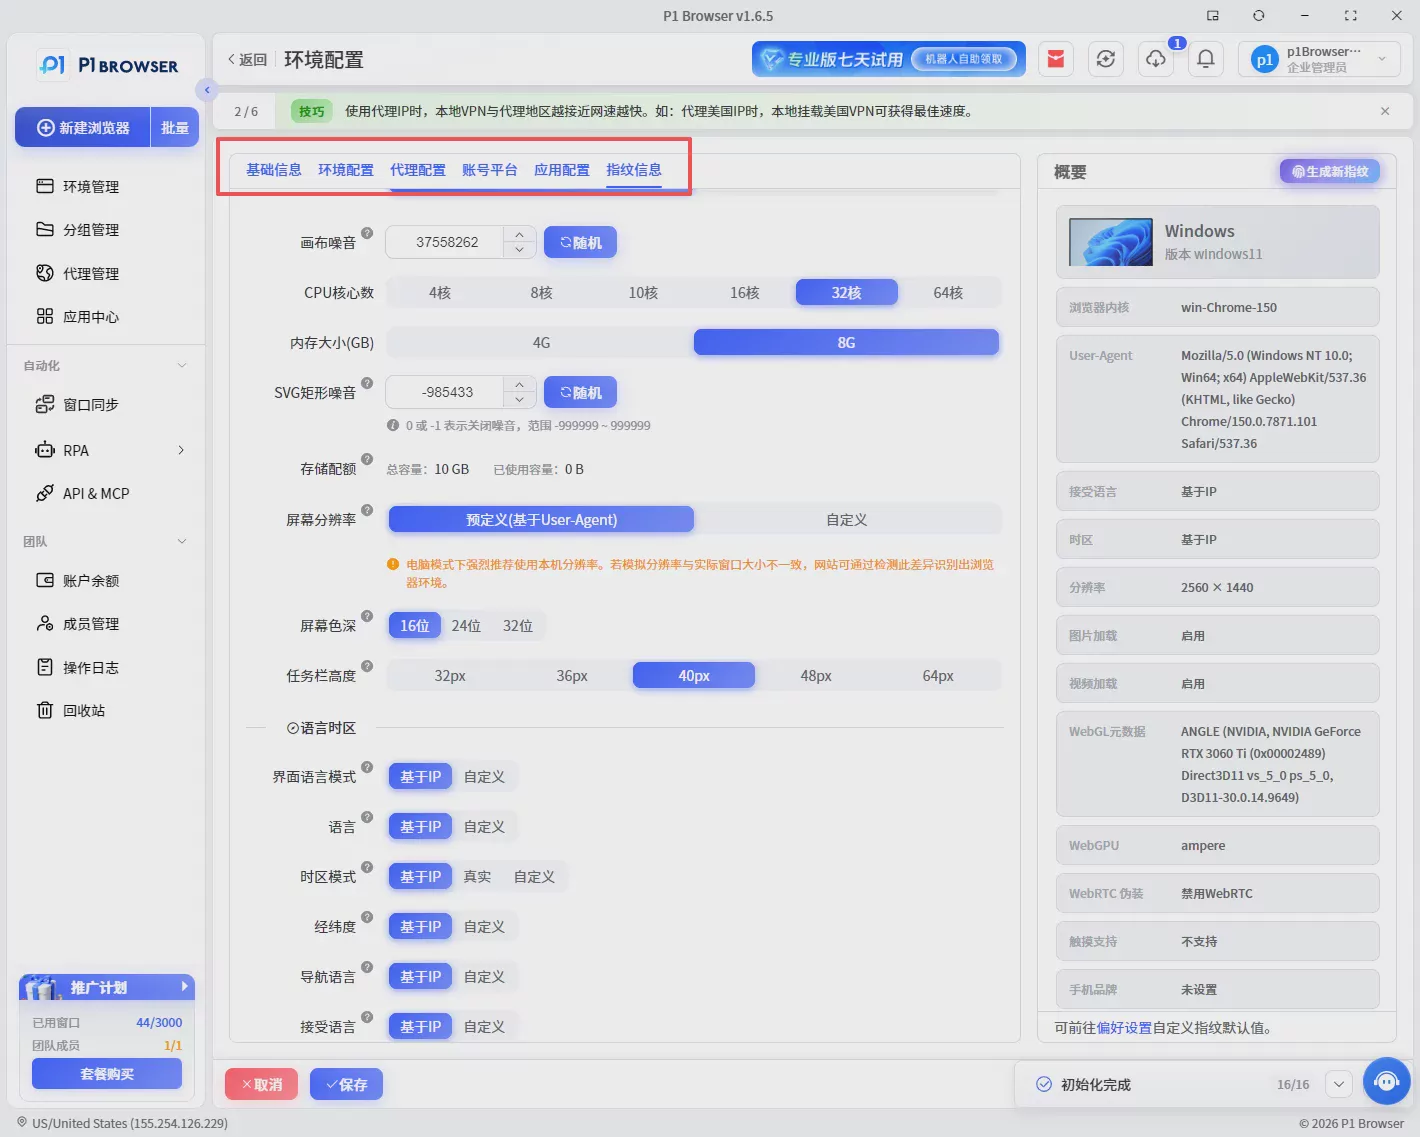This screenshot has width=1420, height=1137.
Task: Switch to the 应用配置 tab
Action: [562, 170]
